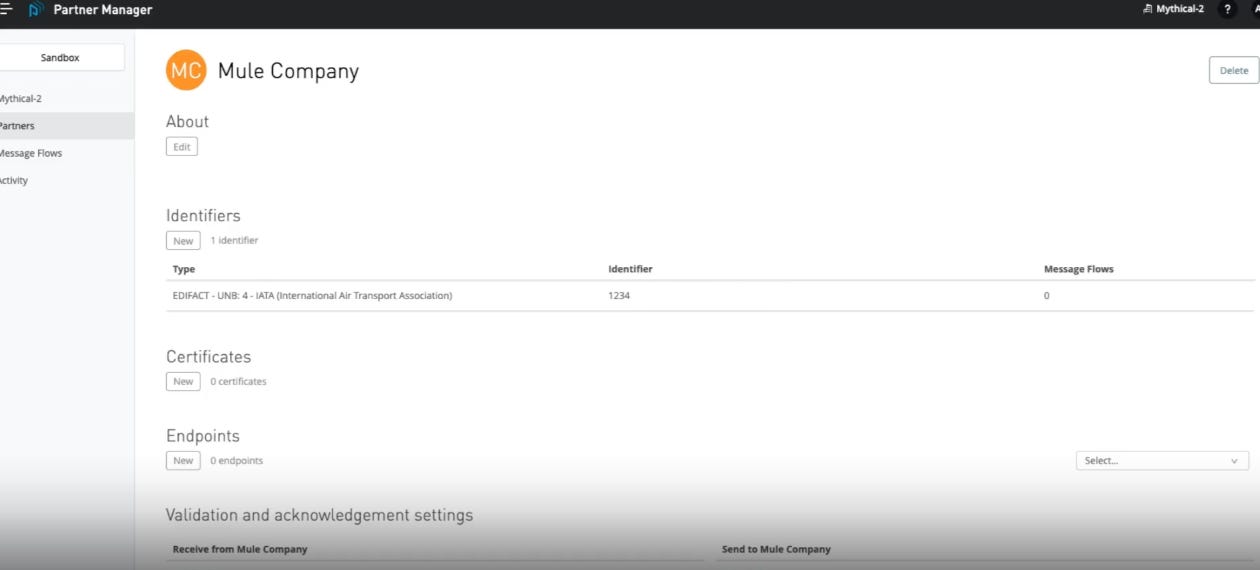Screen dimensions: 1260x570
Task: Open the Select... endpoint dropdown
Action: coord(1162,461)
